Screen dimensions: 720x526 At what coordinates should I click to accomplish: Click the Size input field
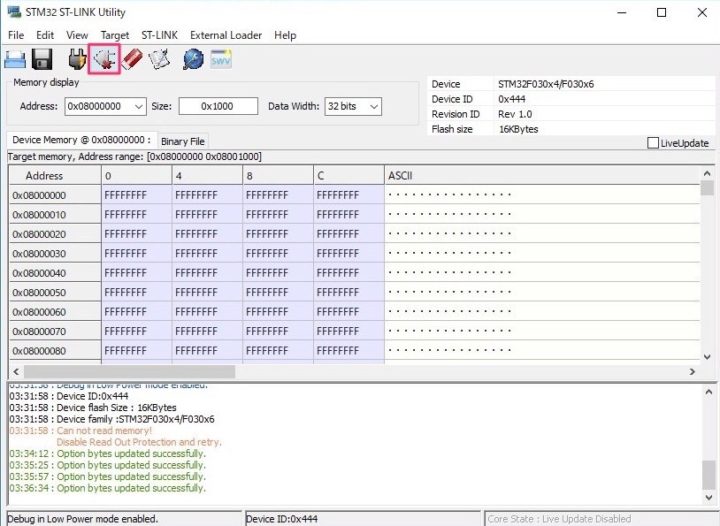(x=217, y=106)
